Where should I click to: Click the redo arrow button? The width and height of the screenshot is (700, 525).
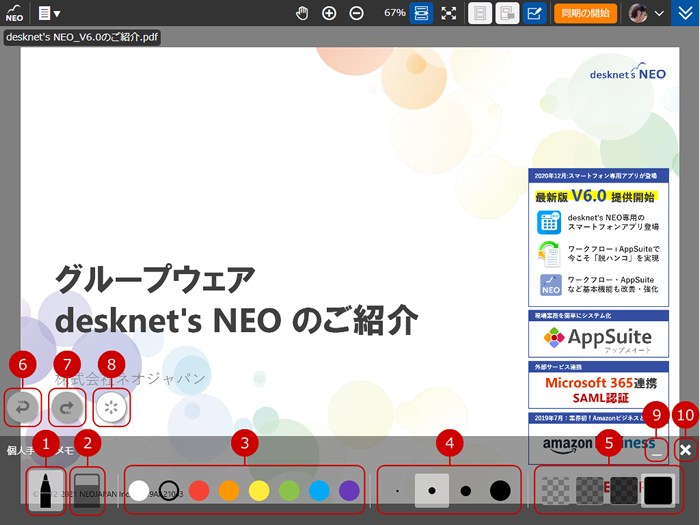pos(66,407)
